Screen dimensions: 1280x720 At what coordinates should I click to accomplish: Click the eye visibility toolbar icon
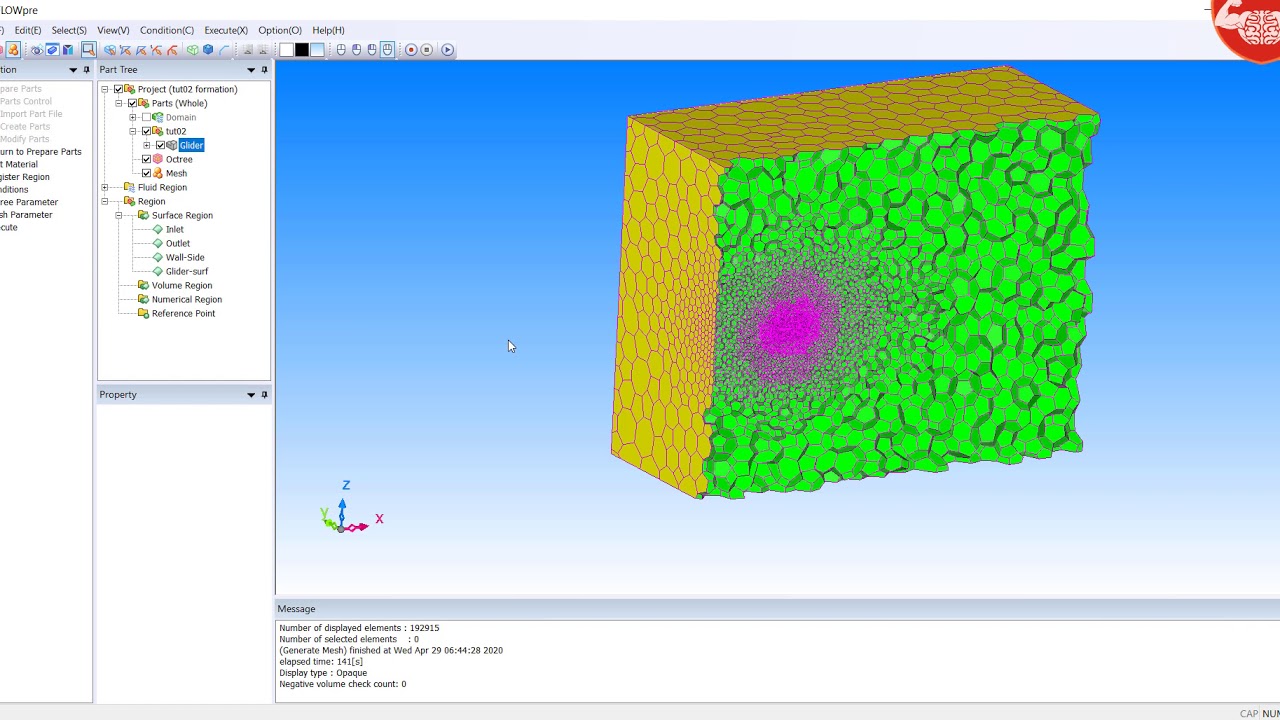(x=37, y=50)
